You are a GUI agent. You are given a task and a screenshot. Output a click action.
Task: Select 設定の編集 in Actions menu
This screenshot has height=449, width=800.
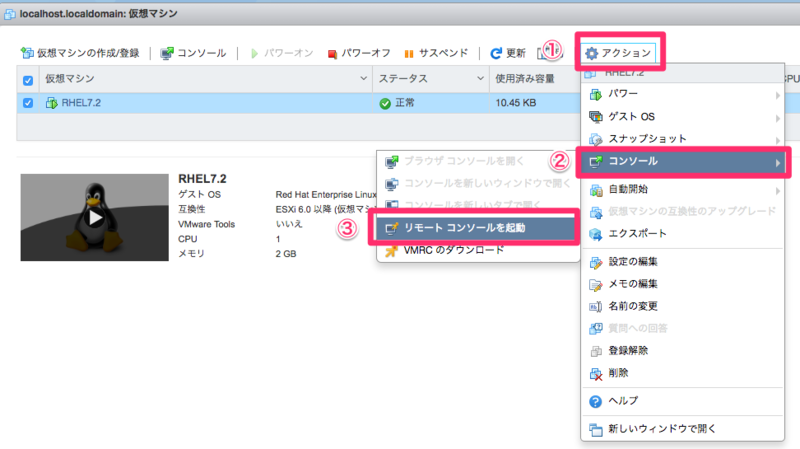(682, 262)
